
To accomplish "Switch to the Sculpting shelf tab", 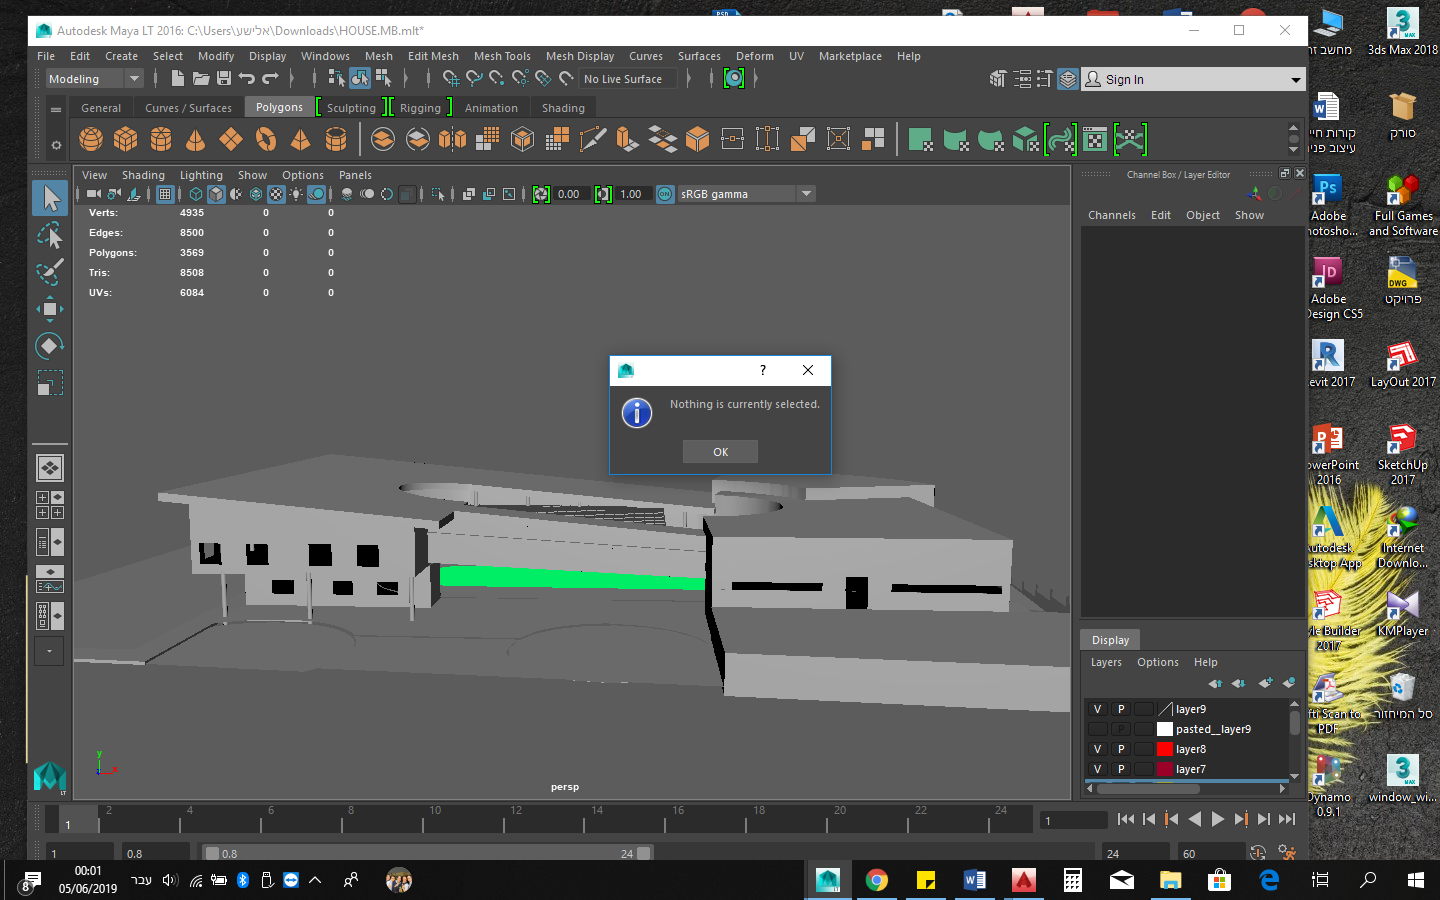I will (352, 107).
